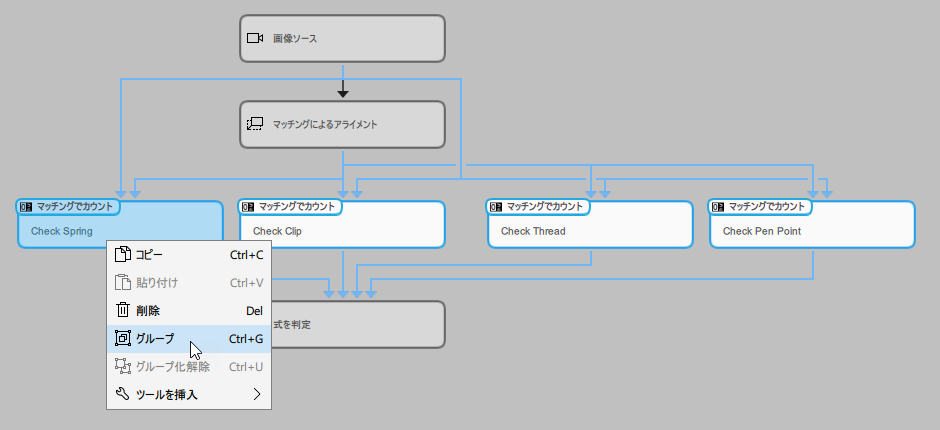
Task: Click the wrench icon beside ツールを挿入
Action: pos(123,395)
